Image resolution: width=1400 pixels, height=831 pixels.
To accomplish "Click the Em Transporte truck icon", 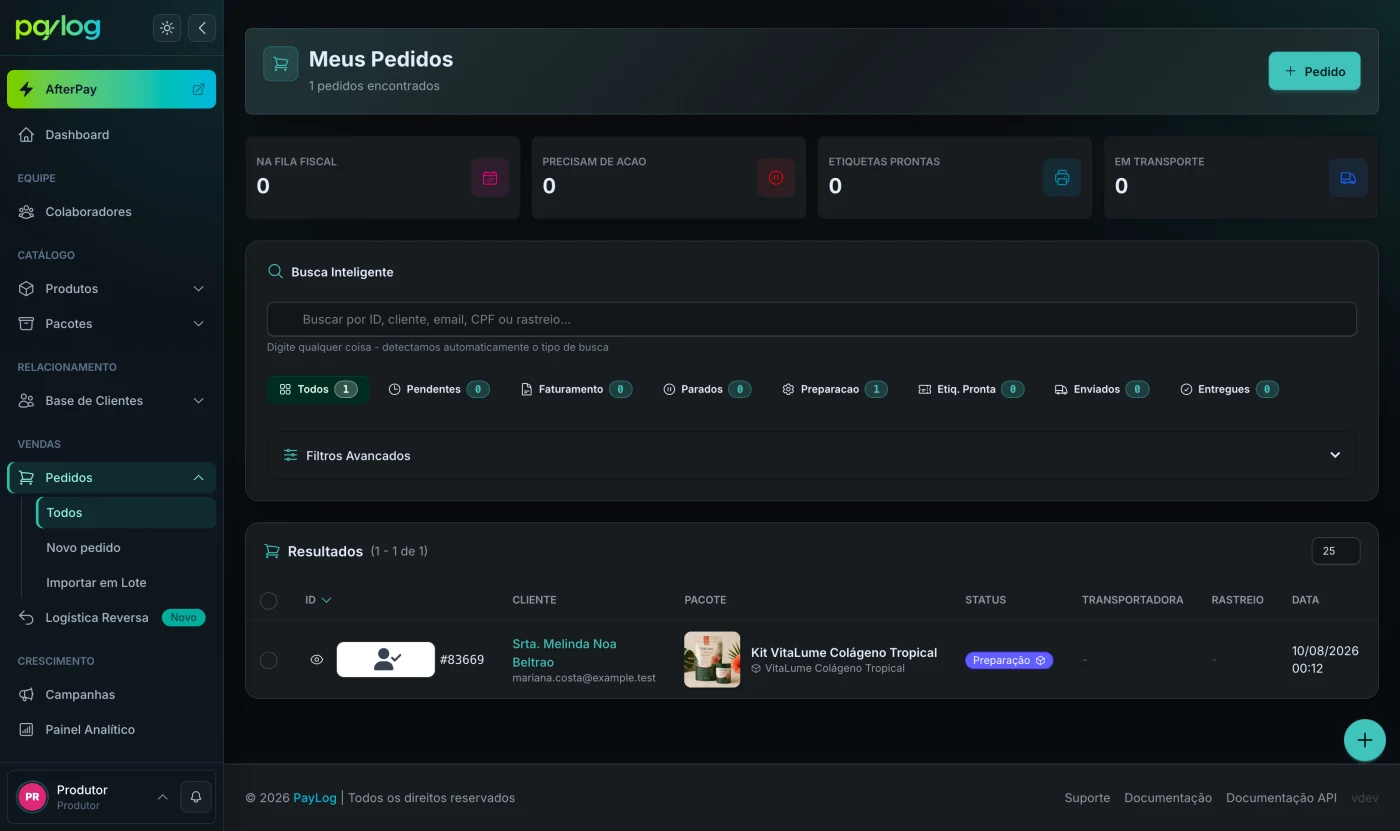I will (1348, 178).
